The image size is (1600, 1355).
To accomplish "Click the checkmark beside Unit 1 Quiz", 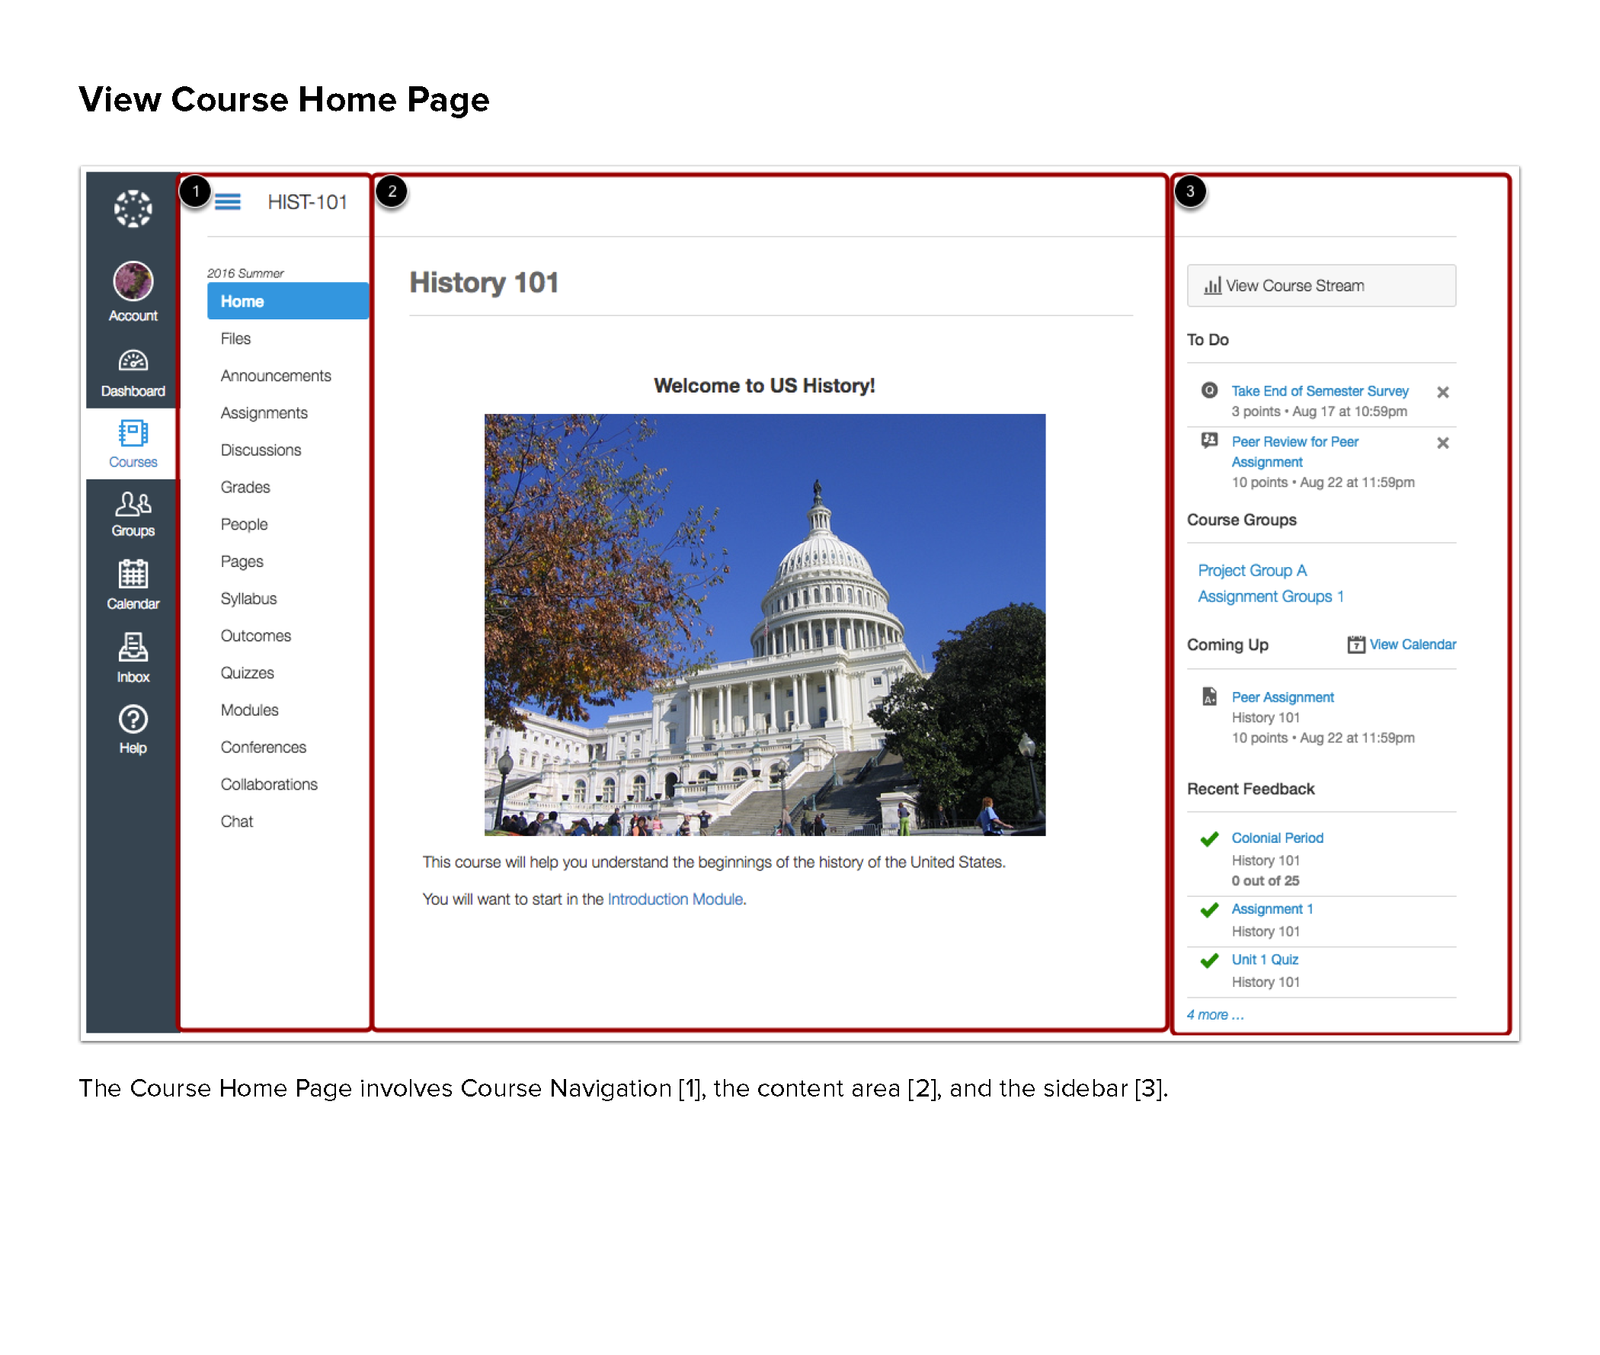I will tap(1210, 961).
